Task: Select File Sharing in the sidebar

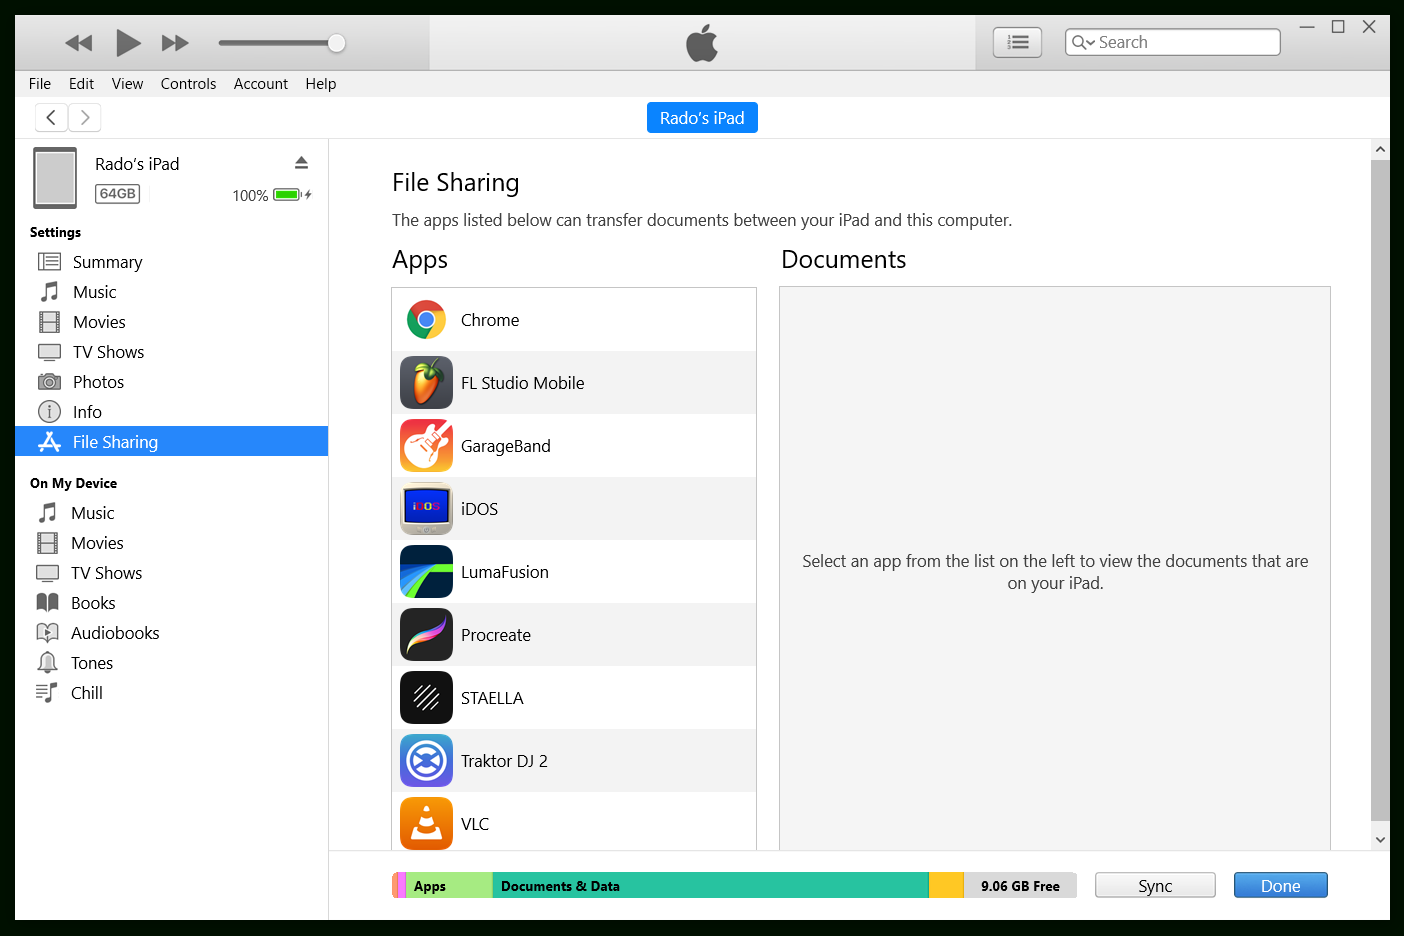Action: coord(172,442)
